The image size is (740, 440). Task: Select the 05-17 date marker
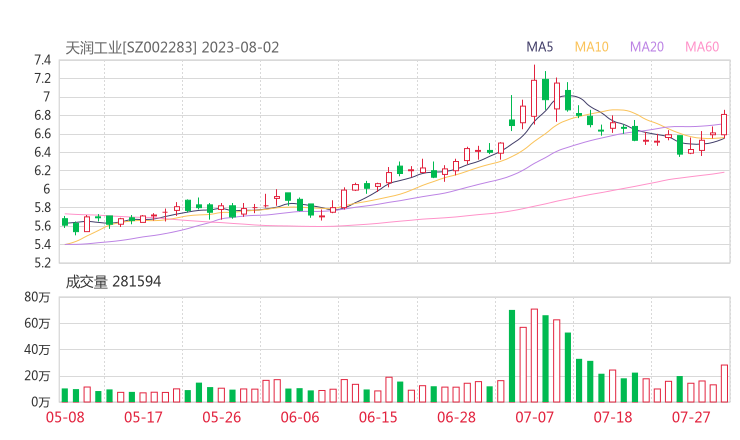[x=143, y=417]
